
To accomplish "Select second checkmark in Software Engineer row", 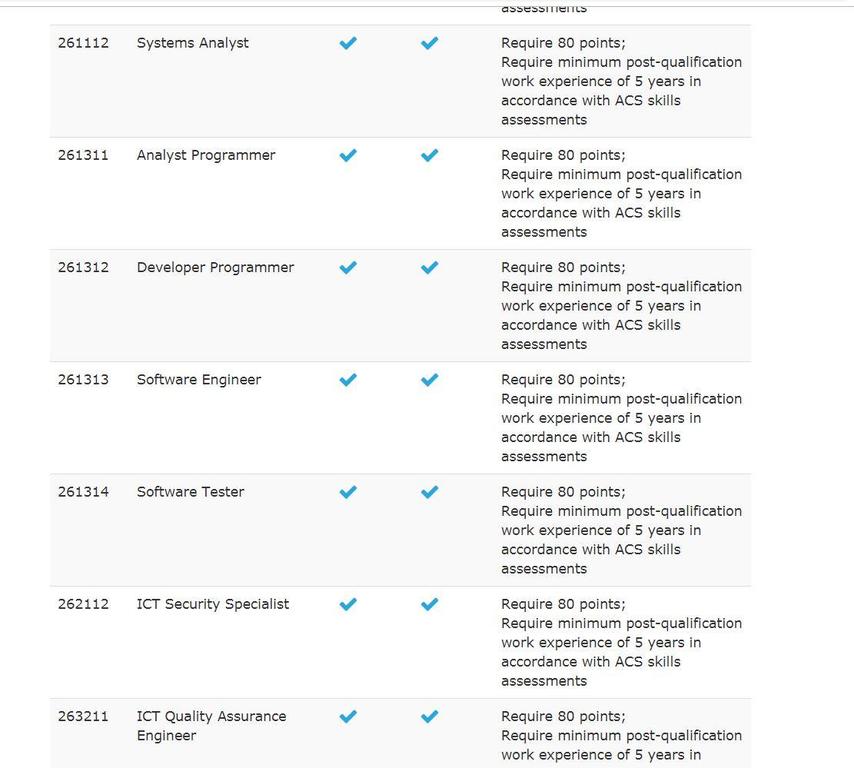I will tap(429, 380).
